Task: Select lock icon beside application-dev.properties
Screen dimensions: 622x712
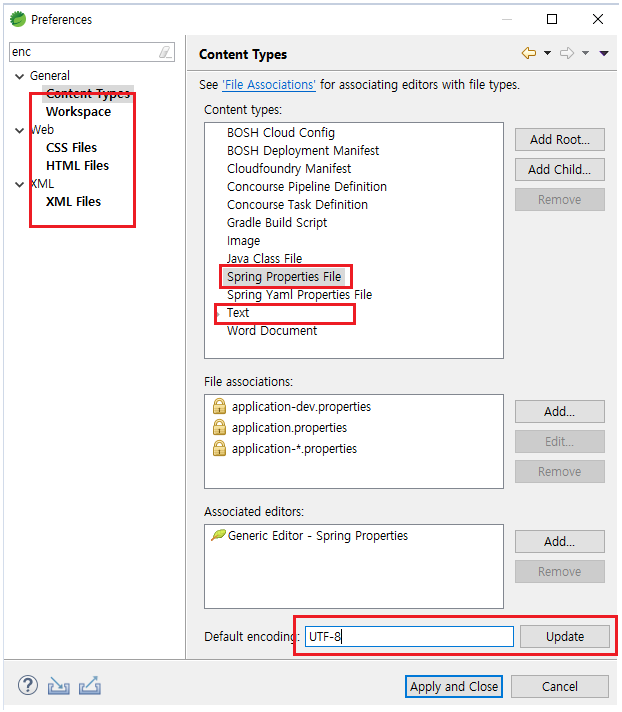Action: [219, 406]
